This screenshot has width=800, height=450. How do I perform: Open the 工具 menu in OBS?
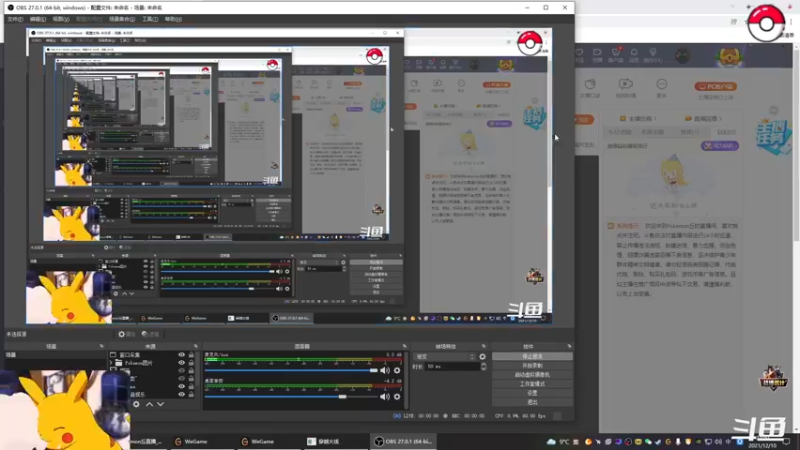tap(149, 19)
